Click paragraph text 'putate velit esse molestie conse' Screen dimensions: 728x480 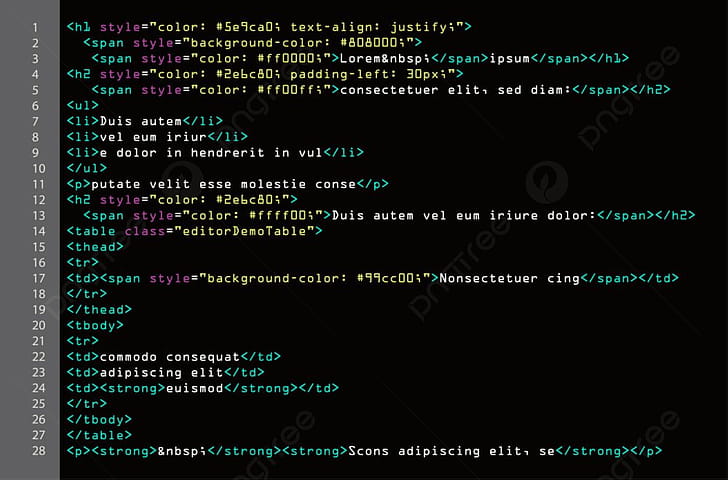(223, 184)
